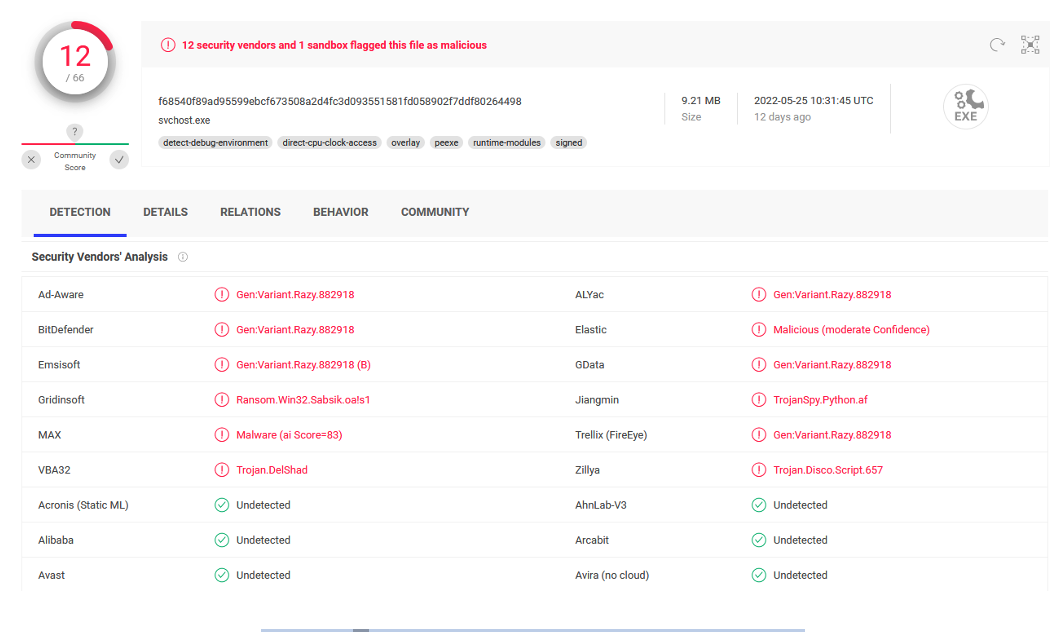Click the 12/66 detection score gauge

point(75,63)
